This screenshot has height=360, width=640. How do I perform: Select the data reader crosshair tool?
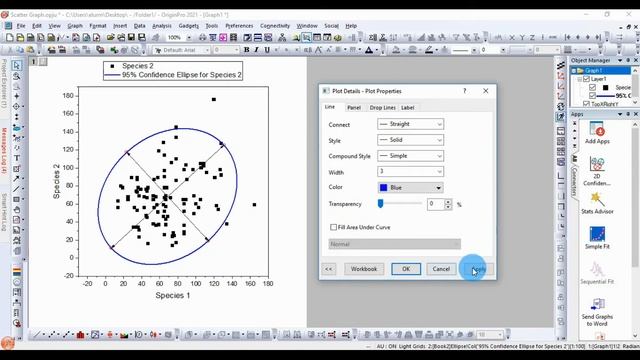16,107
